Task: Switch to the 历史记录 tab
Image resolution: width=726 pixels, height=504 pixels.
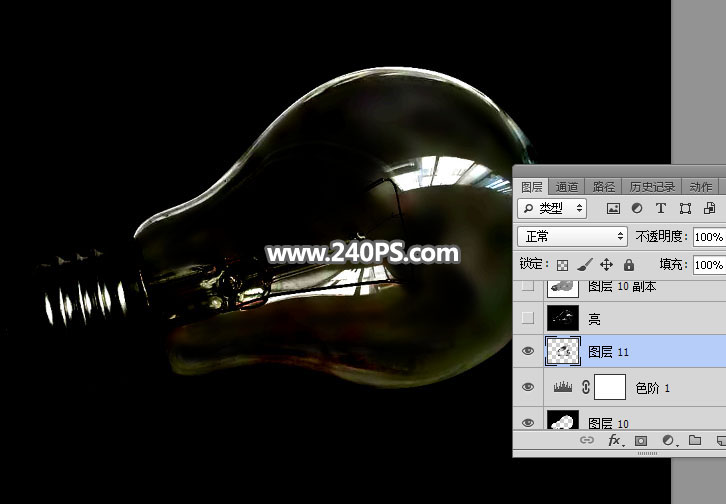Action: [652, 187]
